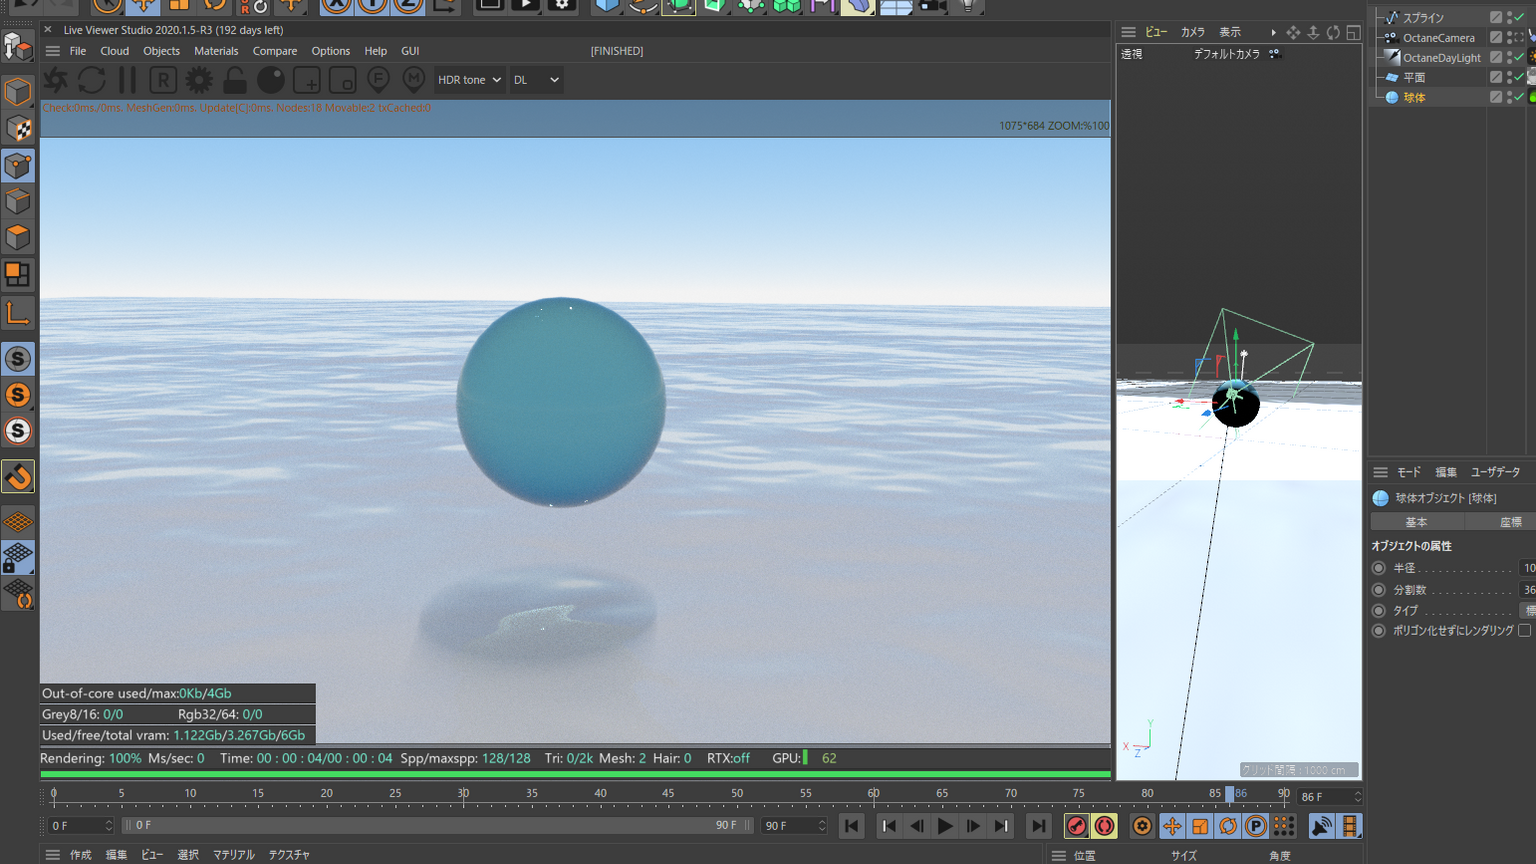Open the Materials menu in Live Viewer
1536x864 pixels.
(216, 51)
